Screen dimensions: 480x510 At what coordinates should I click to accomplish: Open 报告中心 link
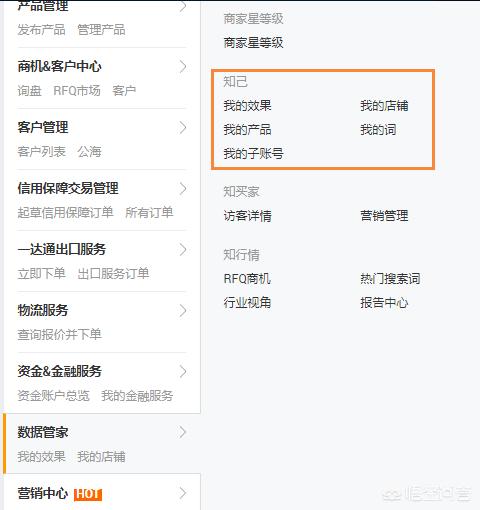[384, 303]
